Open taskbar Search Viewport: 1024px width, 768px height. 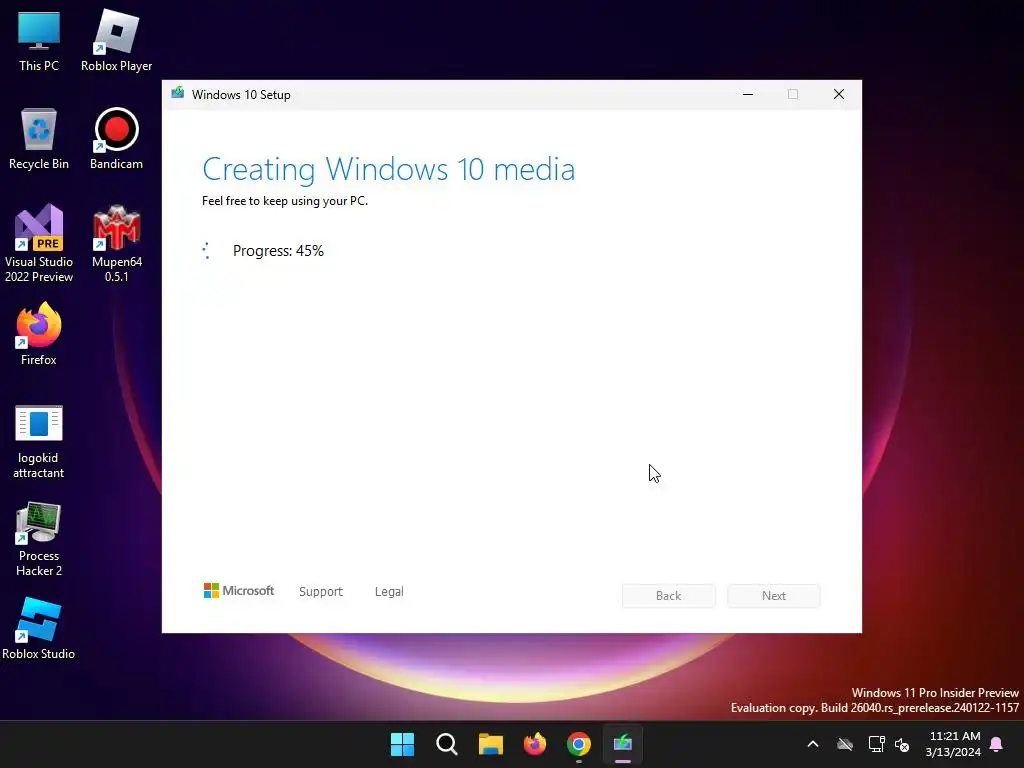[447, 744]
